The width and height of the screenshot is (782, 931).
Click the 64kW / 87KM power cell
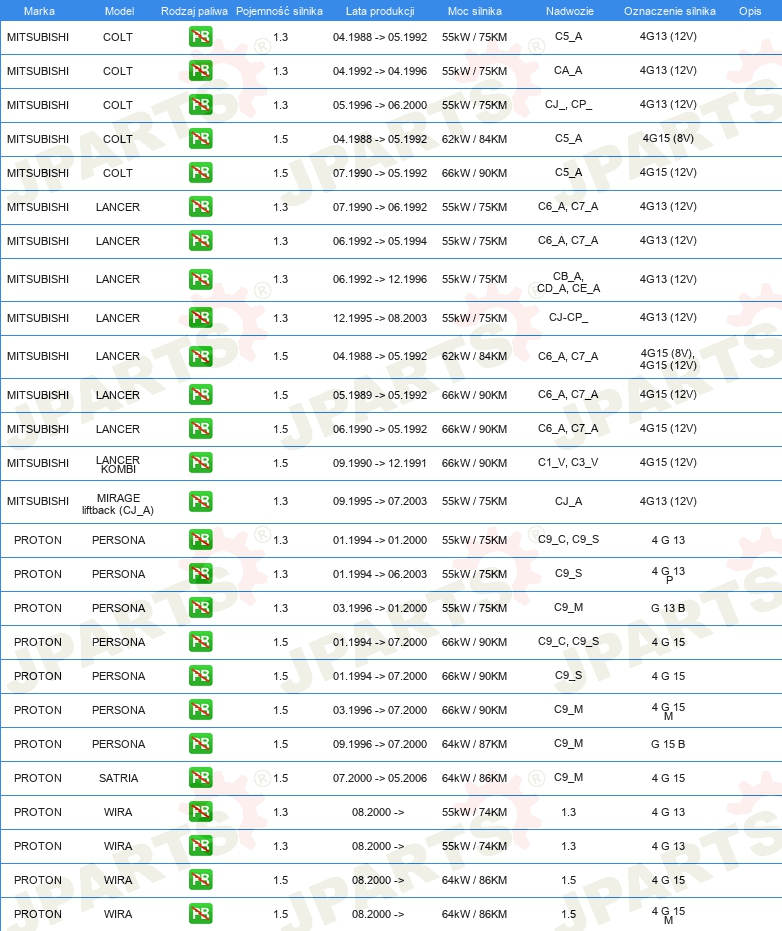click(474, 744)
